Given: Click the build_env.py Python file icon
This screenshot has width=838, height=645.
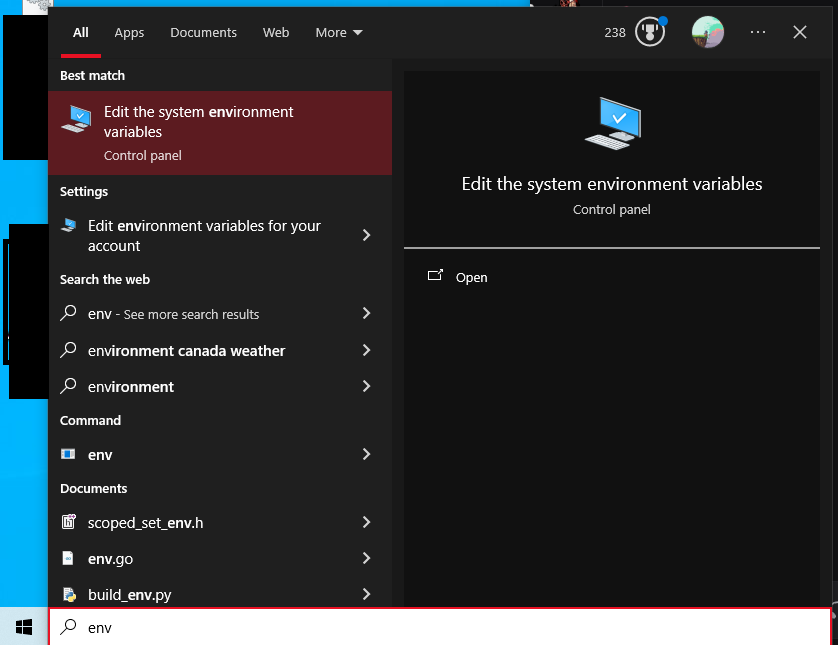Looking at the screenshot, I should 68,594.
